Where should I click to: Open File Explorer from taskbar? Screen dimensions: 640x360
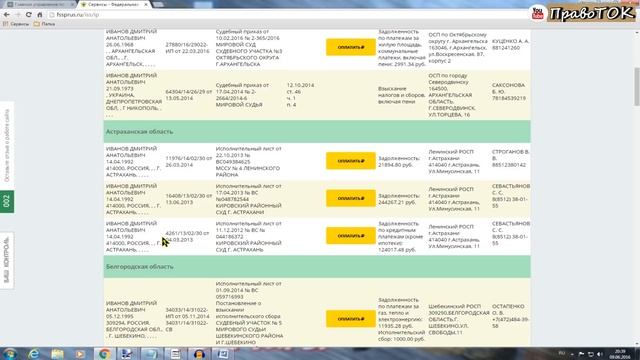[58, 354]
